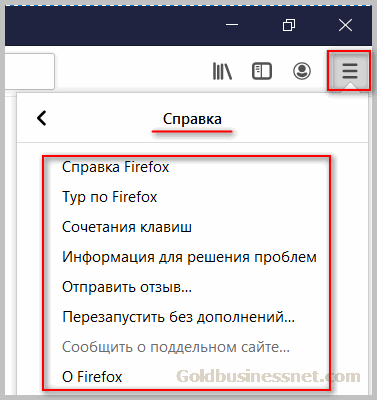Viewport: 377px width, 400px height.
Task: Close the Firefox window
Action: click(x=345, y=25)
